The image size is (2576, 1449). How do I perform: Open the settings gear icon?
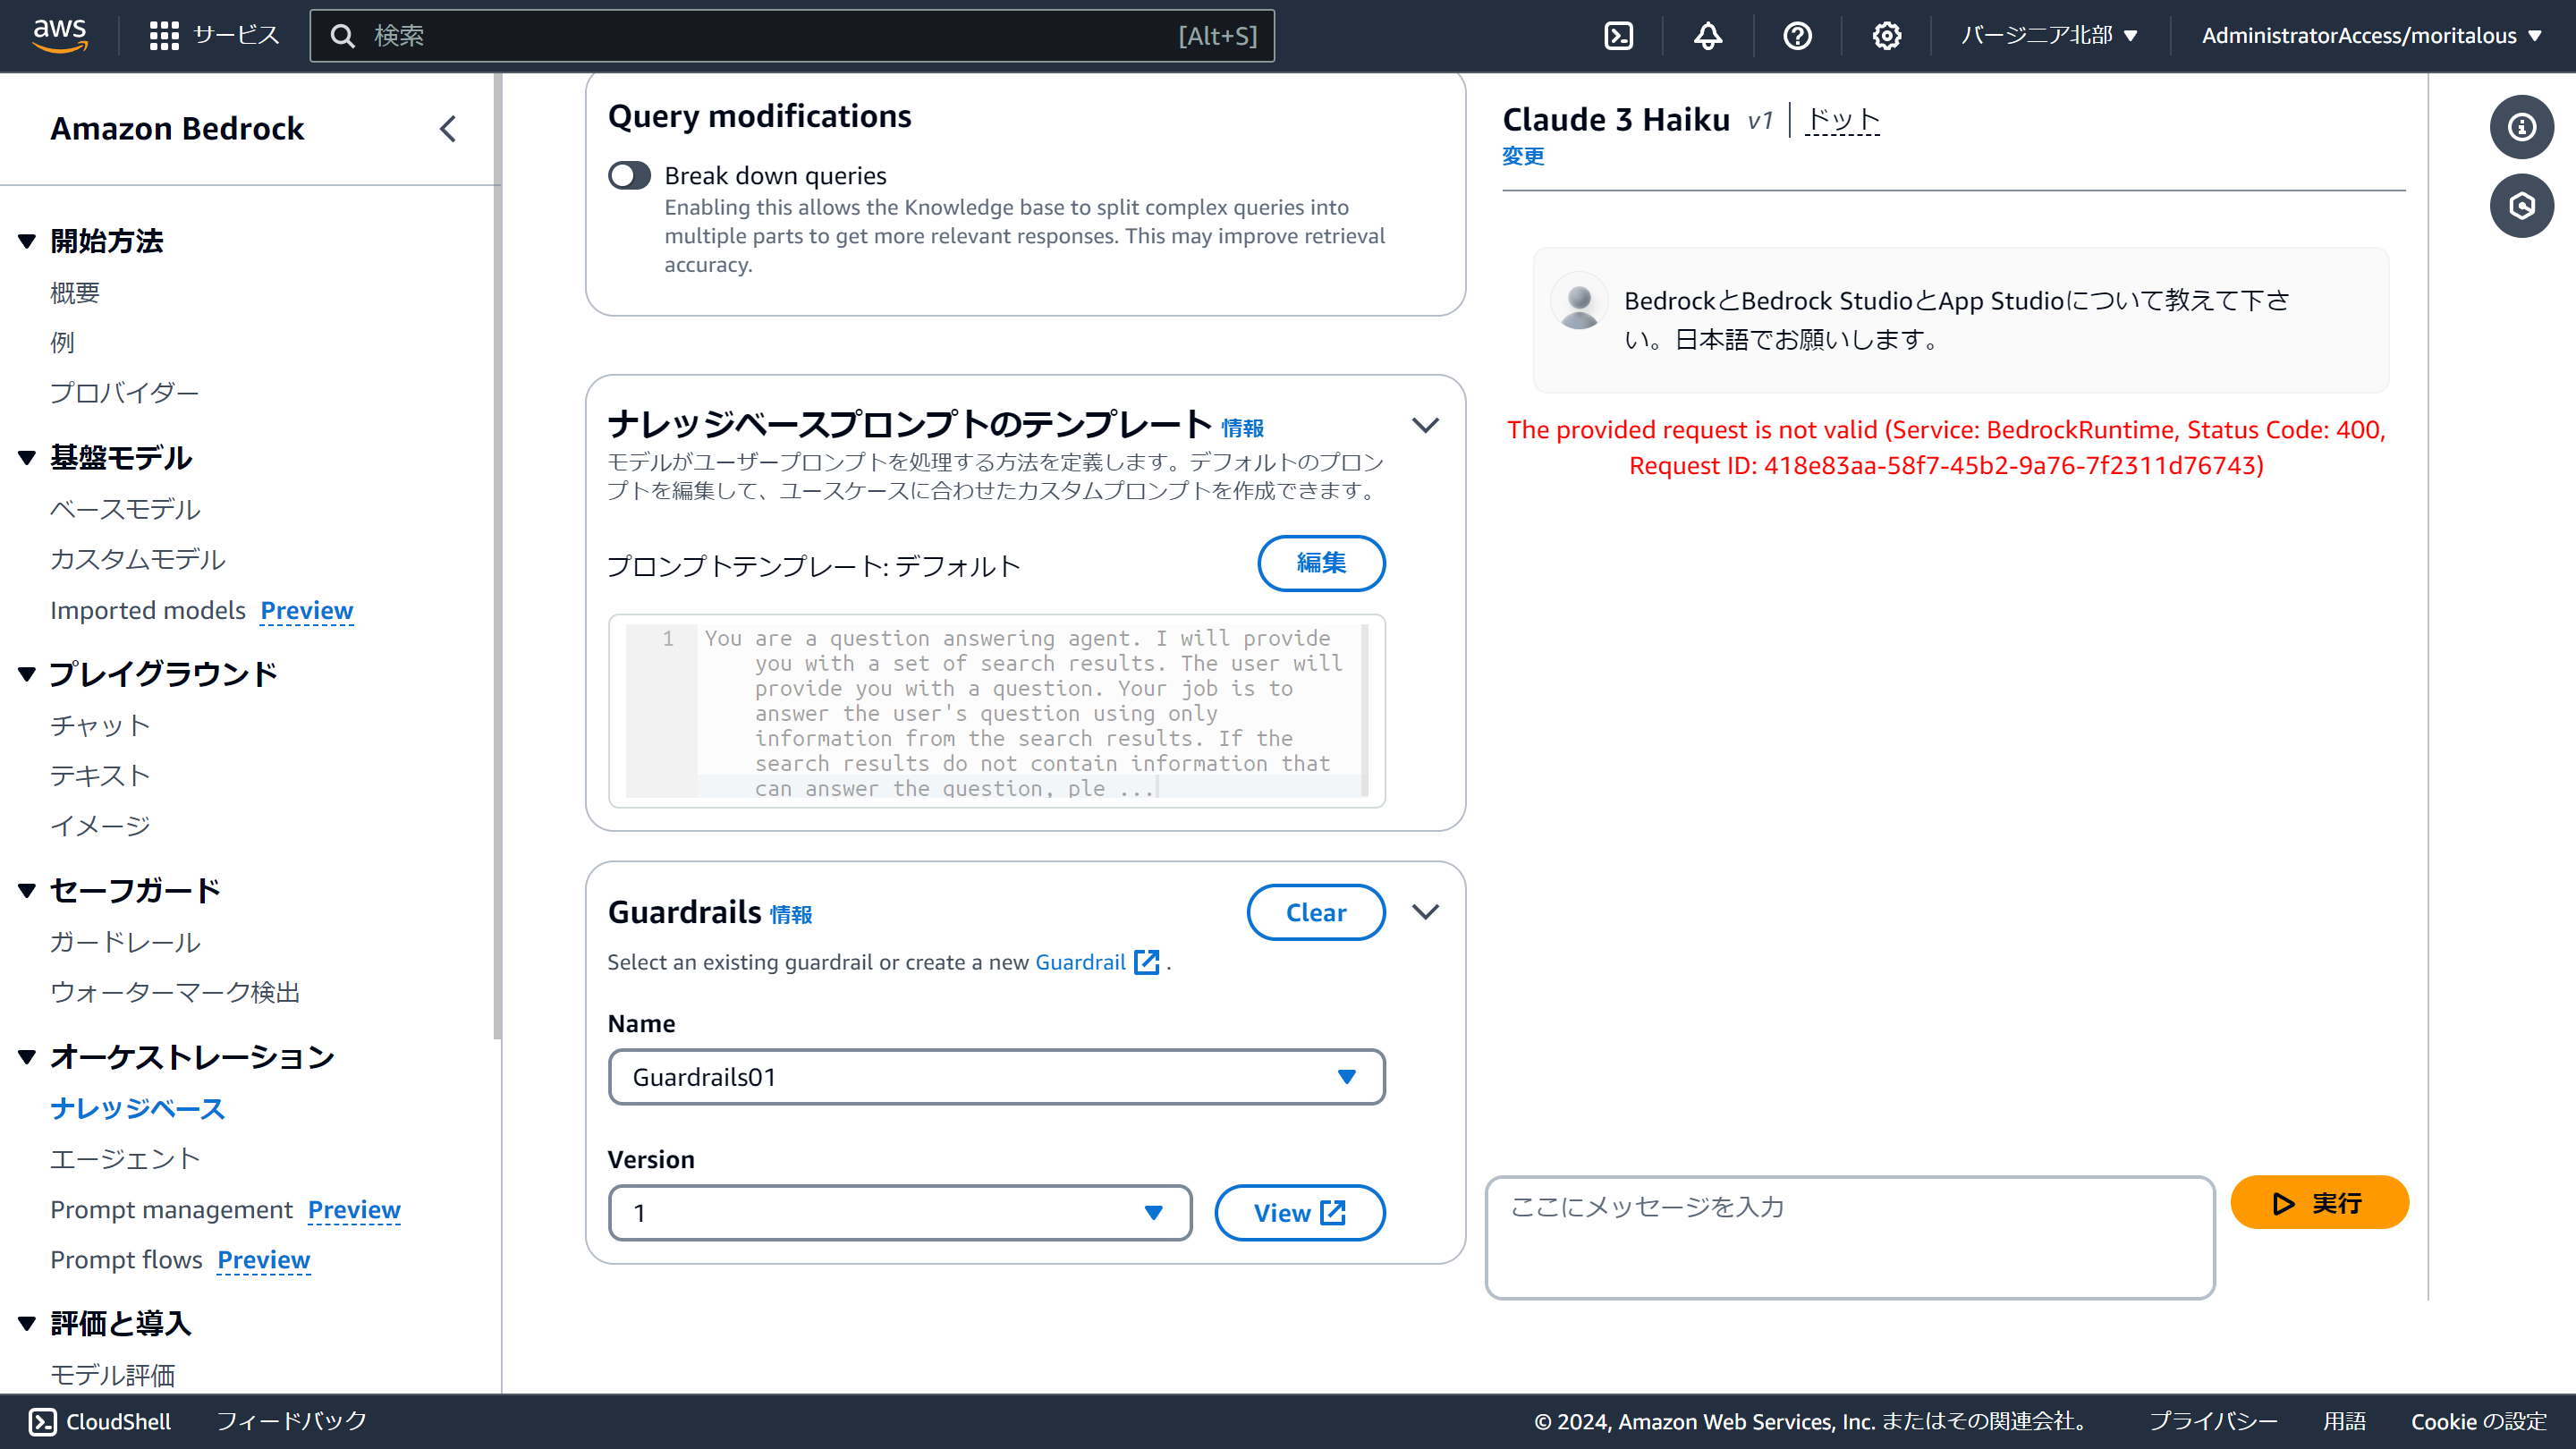click(x=1886, y=36)
